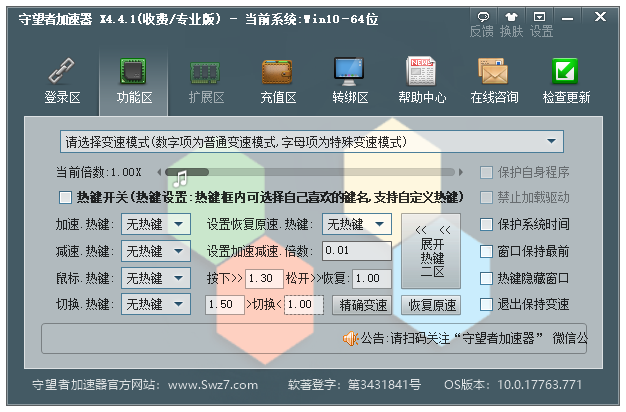Open the 在线咨询 envelope icon
Viewport: 626px width, 412px height.
coord(493,71)
